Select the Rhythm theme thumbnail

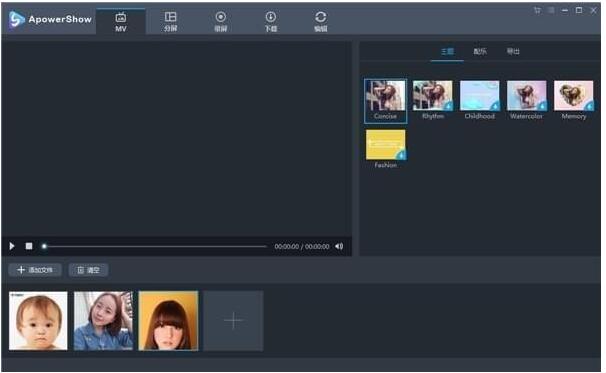point(432,100)
